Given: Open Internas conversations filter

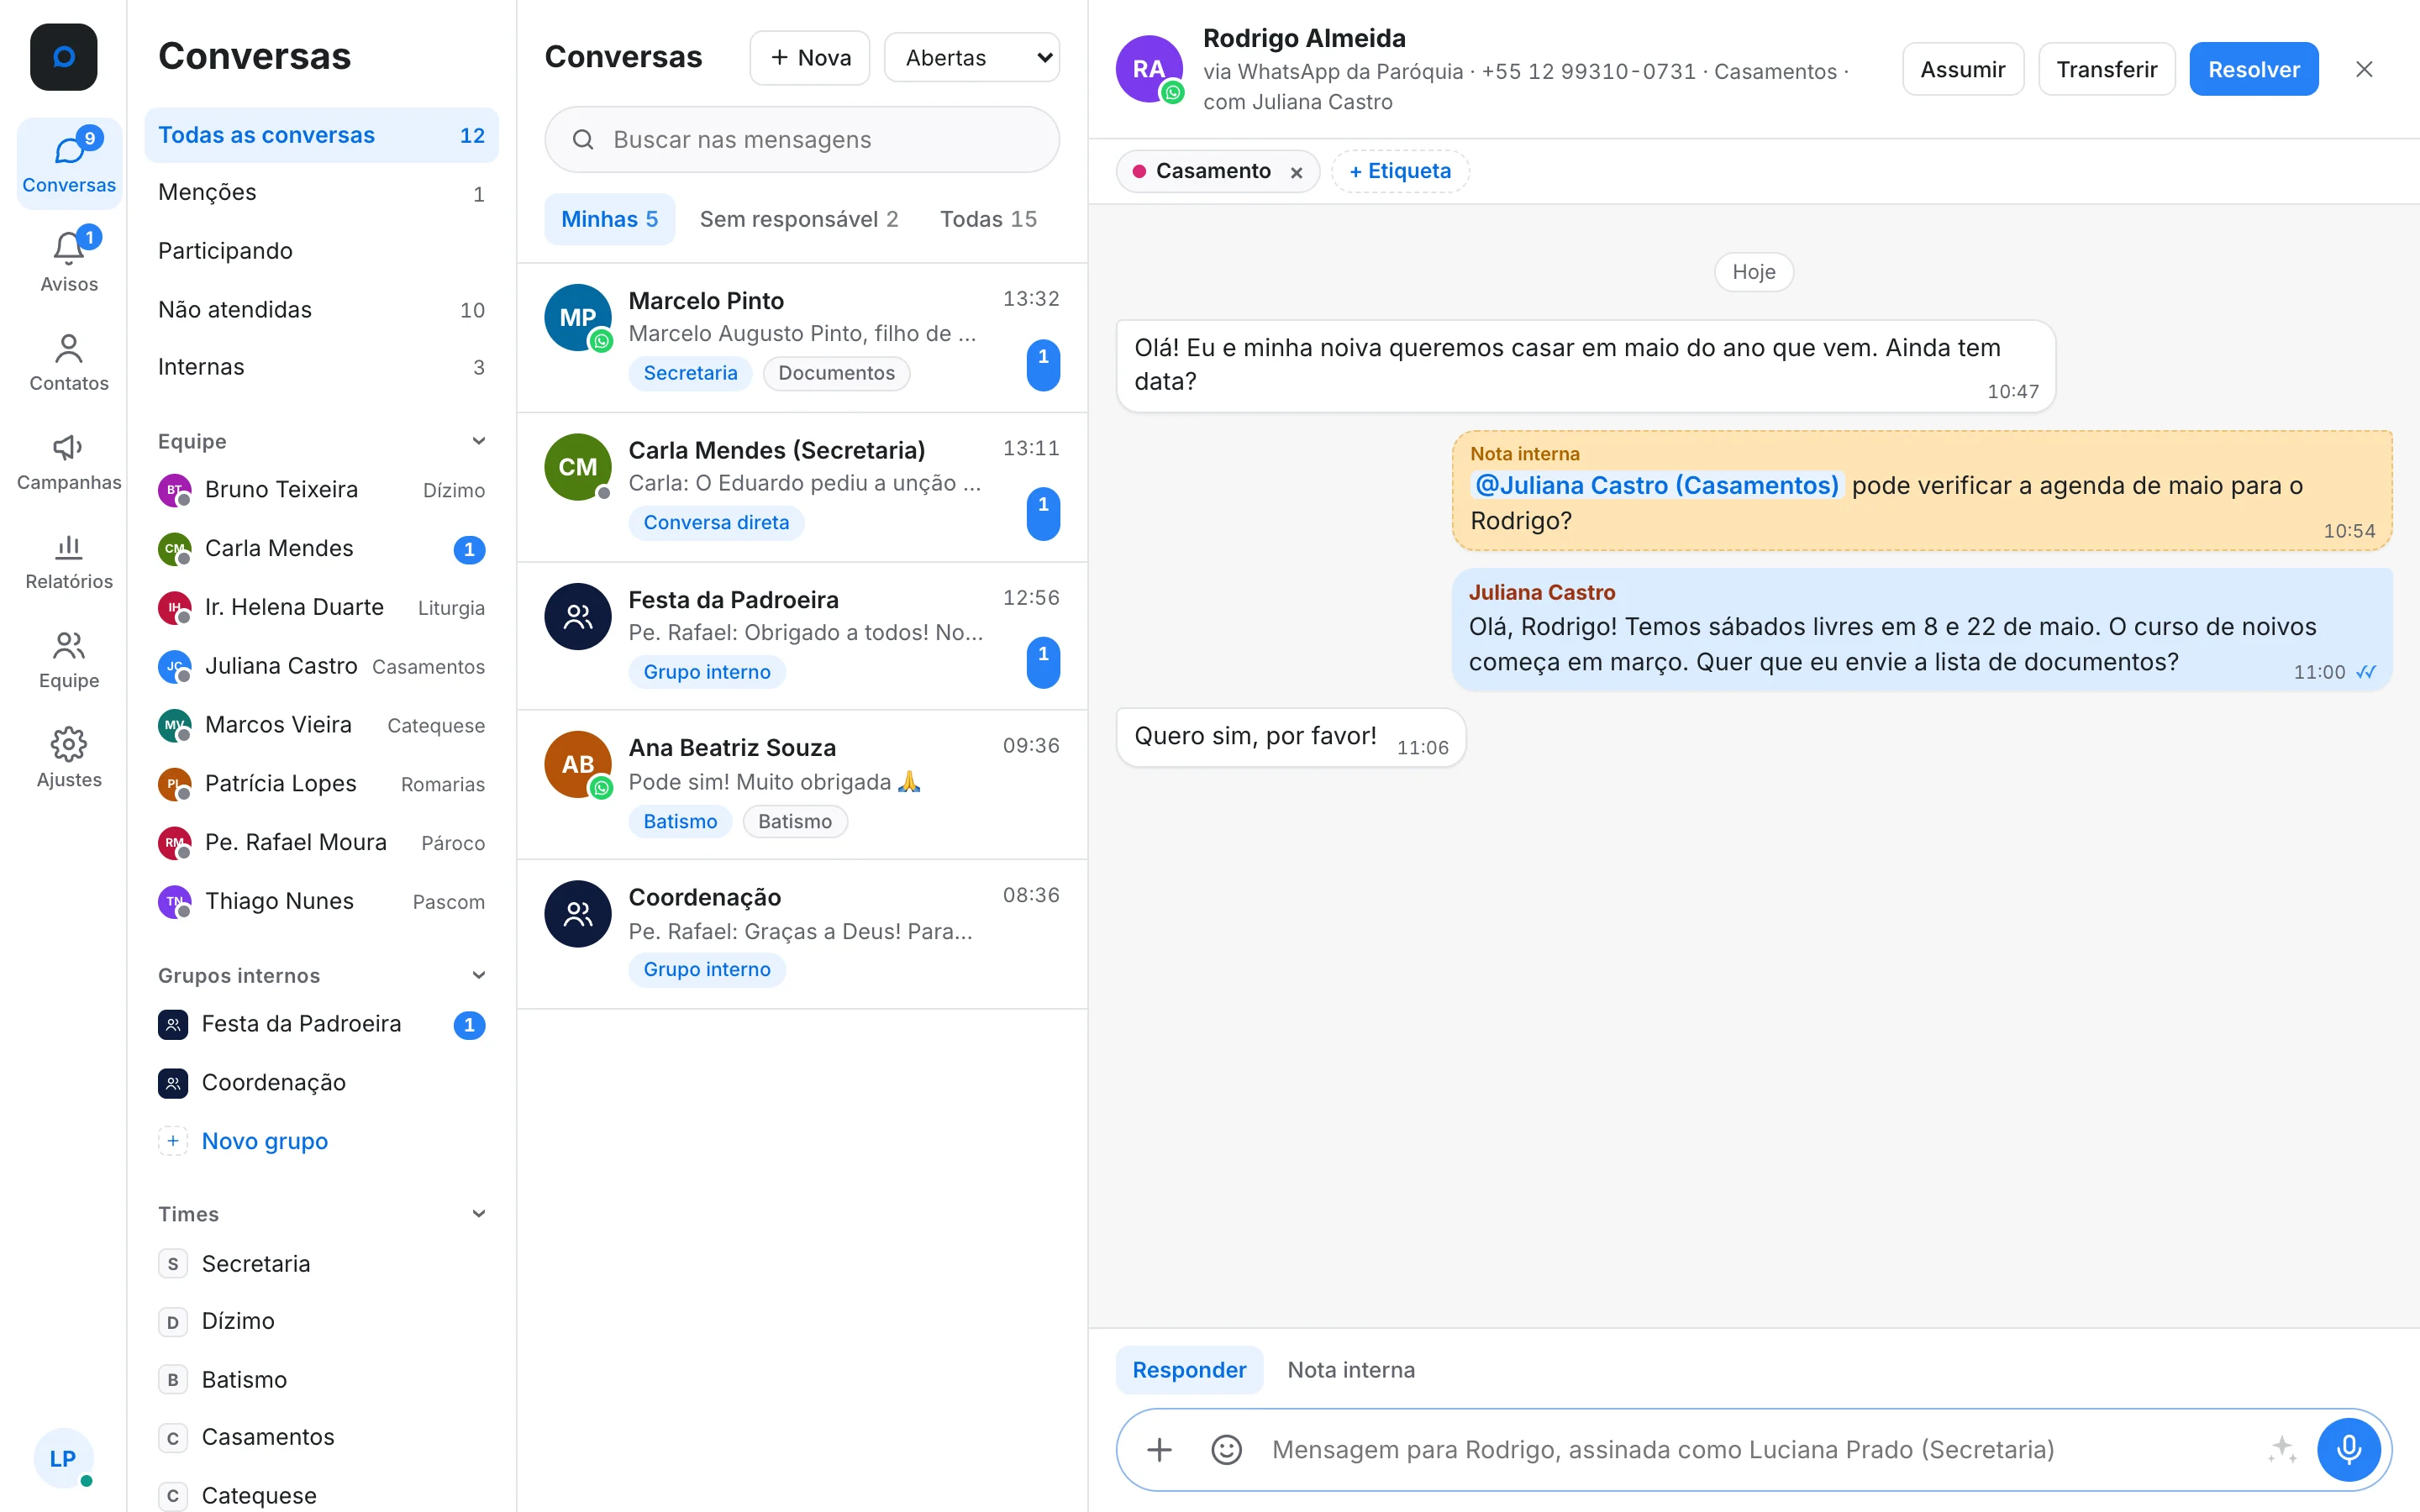Looking at the screenshot, I should click(x=321, y=367).
